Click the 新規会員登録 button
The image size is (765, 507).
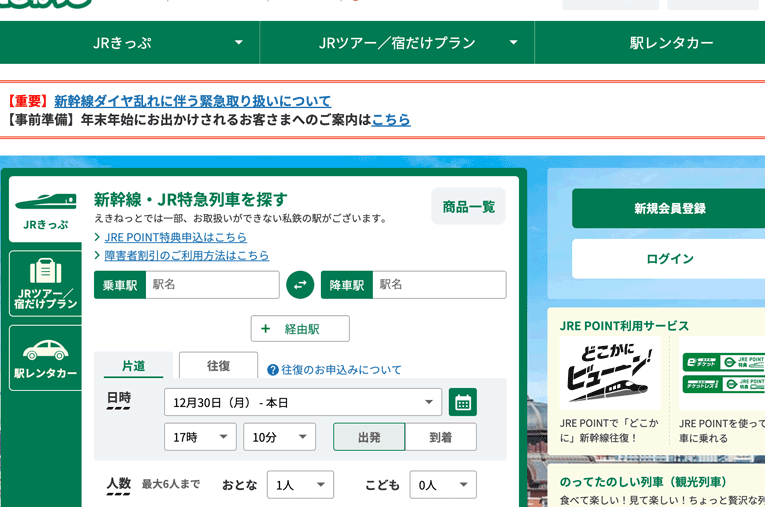coord(669,208)
